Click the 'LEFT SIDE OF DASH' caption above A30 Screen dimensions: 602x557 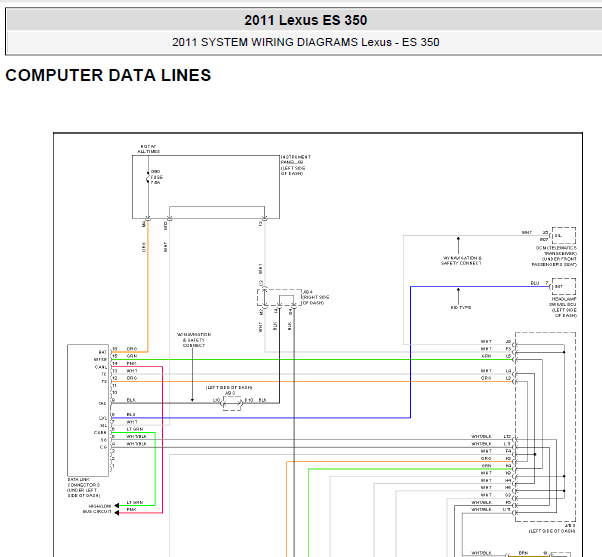(229, 388)
